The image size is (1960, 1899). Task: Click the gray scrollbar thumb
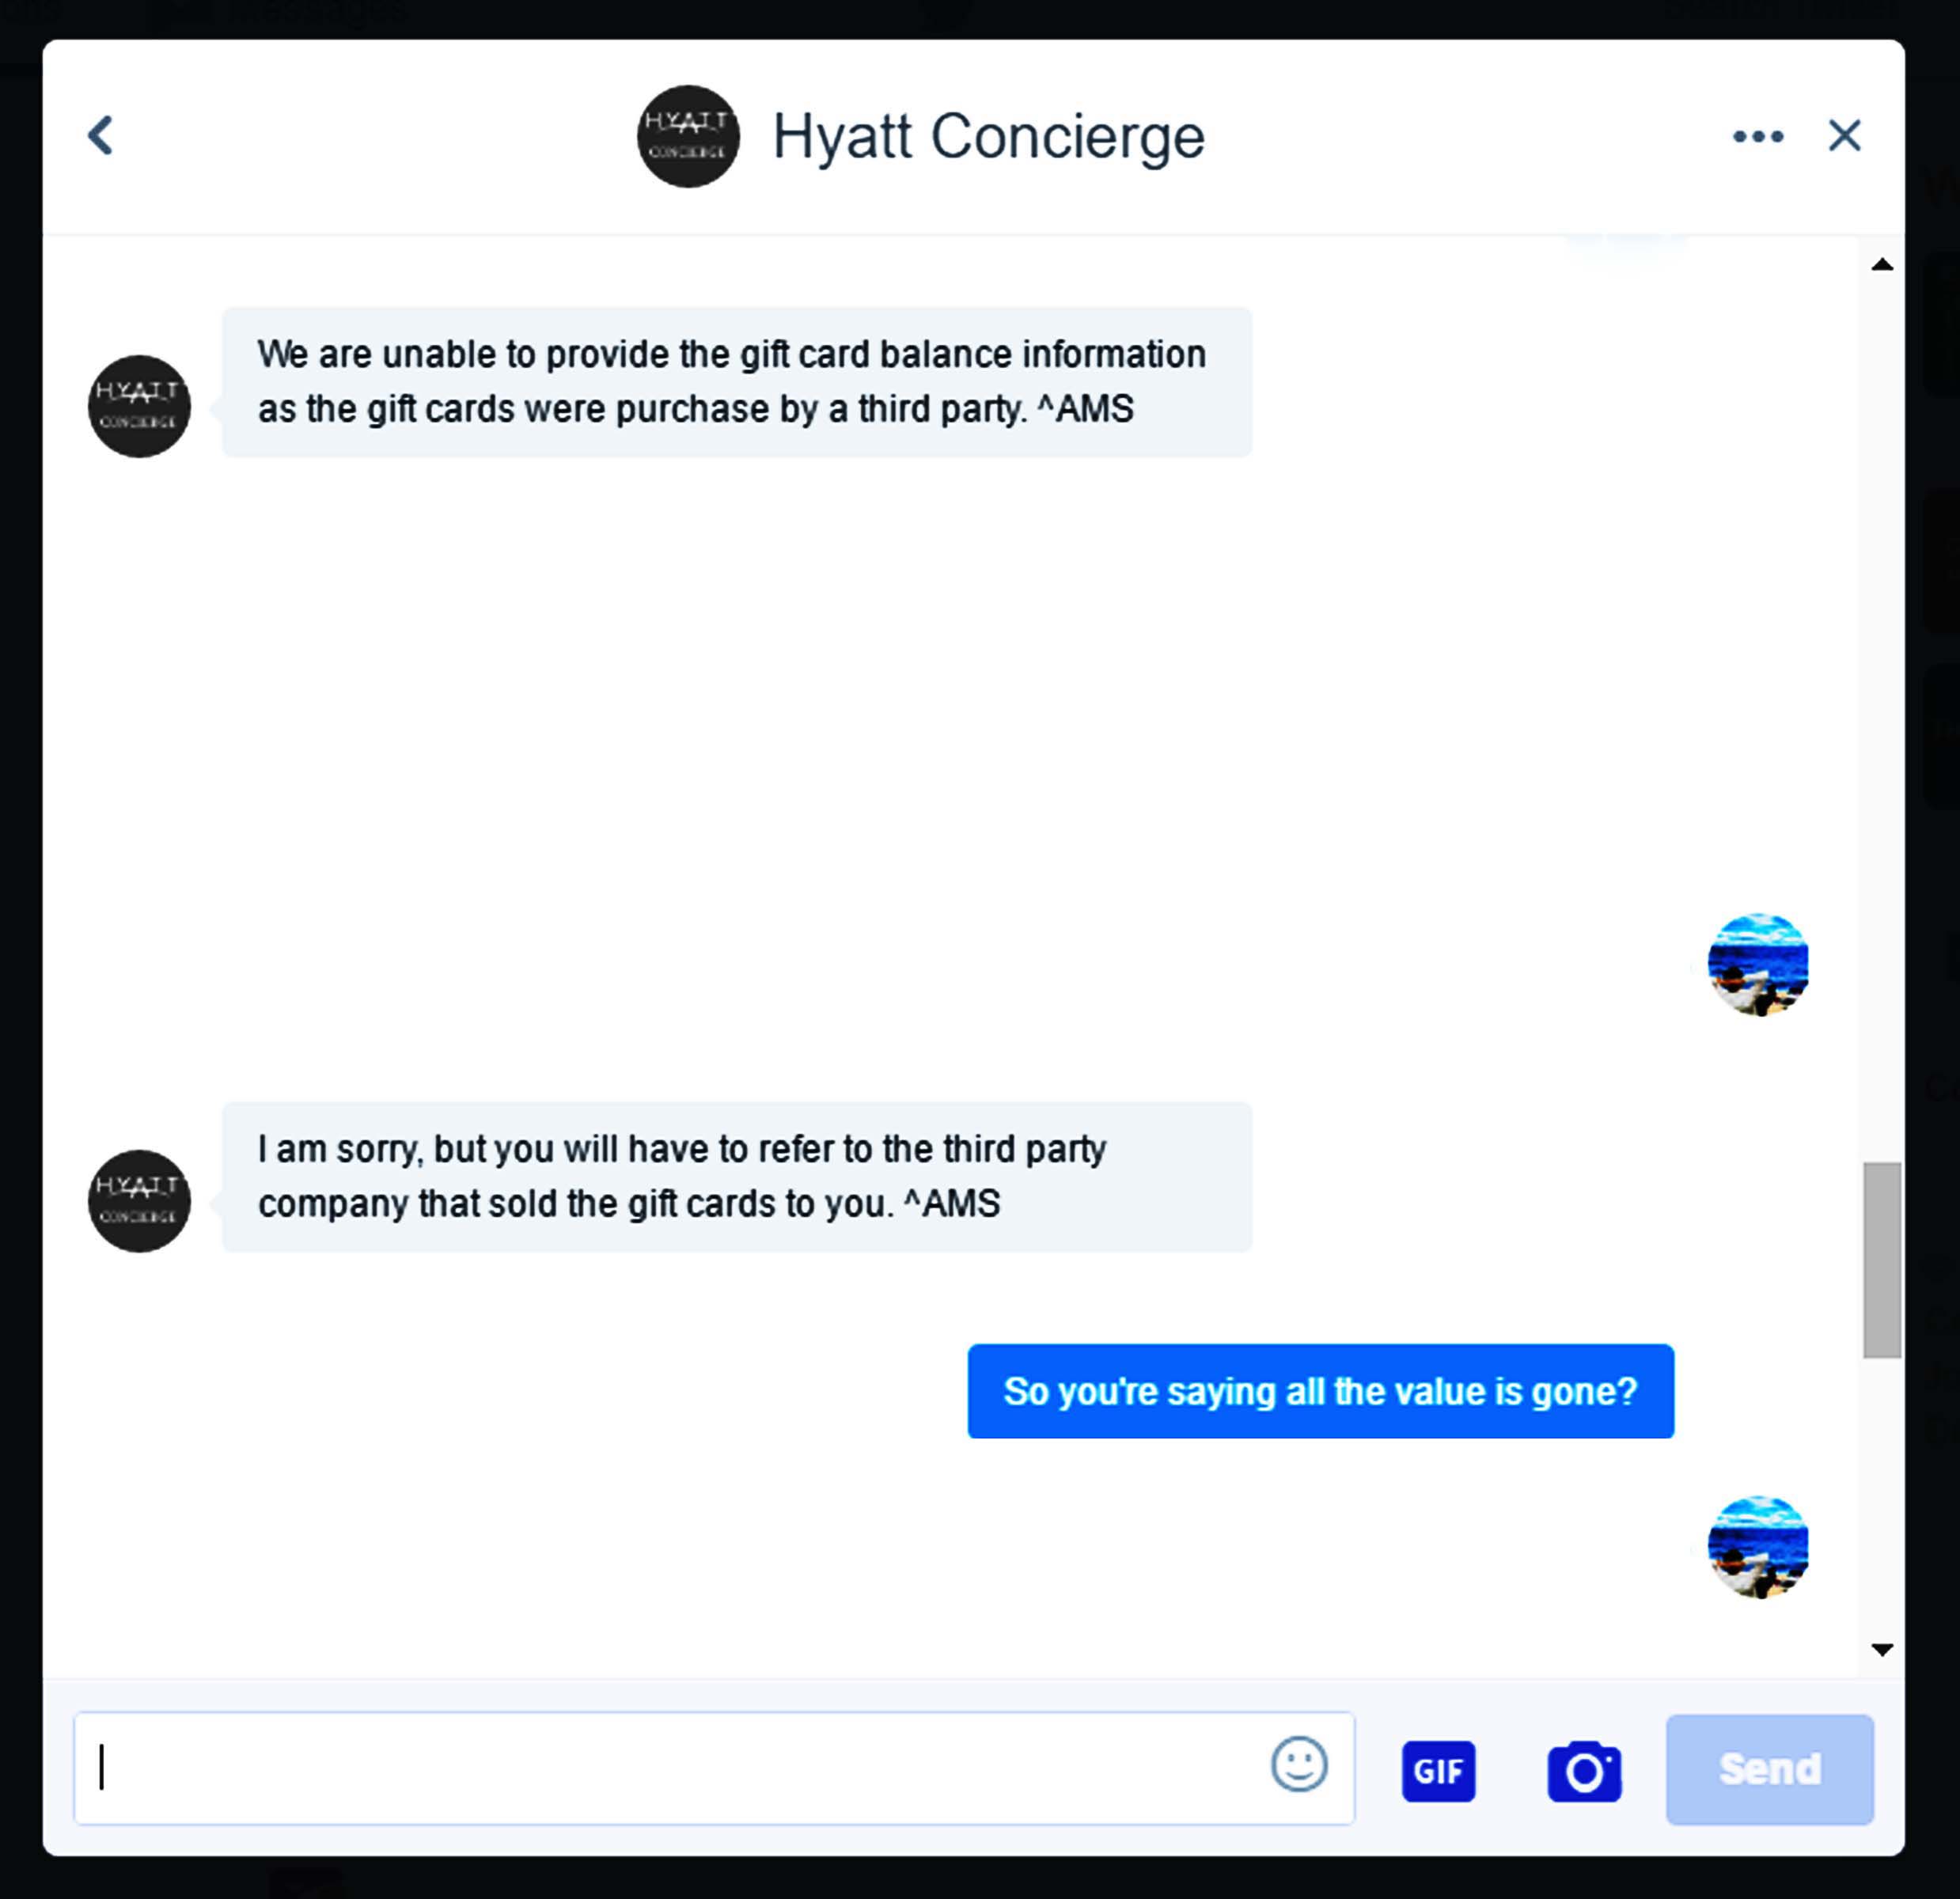pyautogui.click(x=1882, y=1259)
